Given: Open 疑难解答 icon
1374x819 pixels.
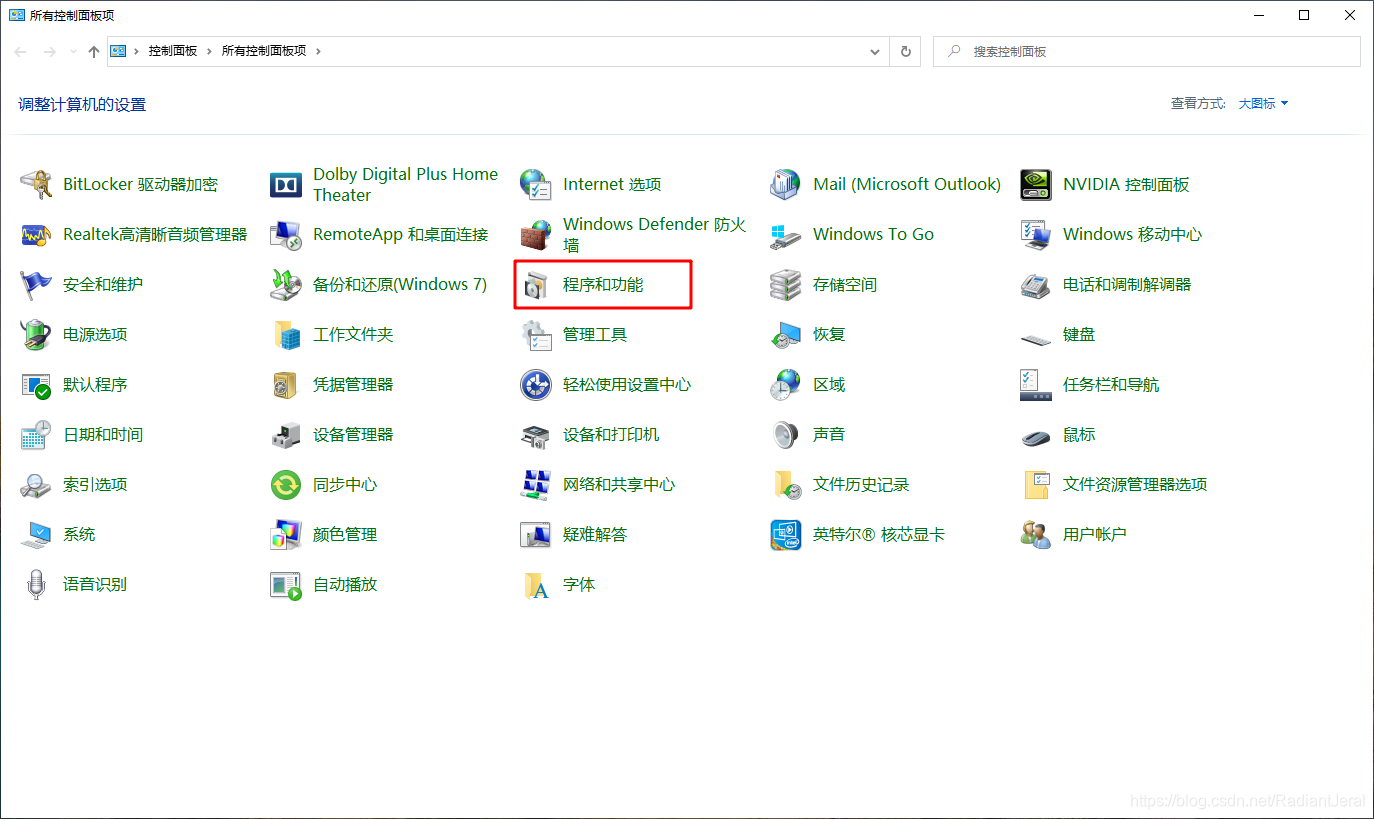Looking at the screenshot, I should (x=536, y=534).
